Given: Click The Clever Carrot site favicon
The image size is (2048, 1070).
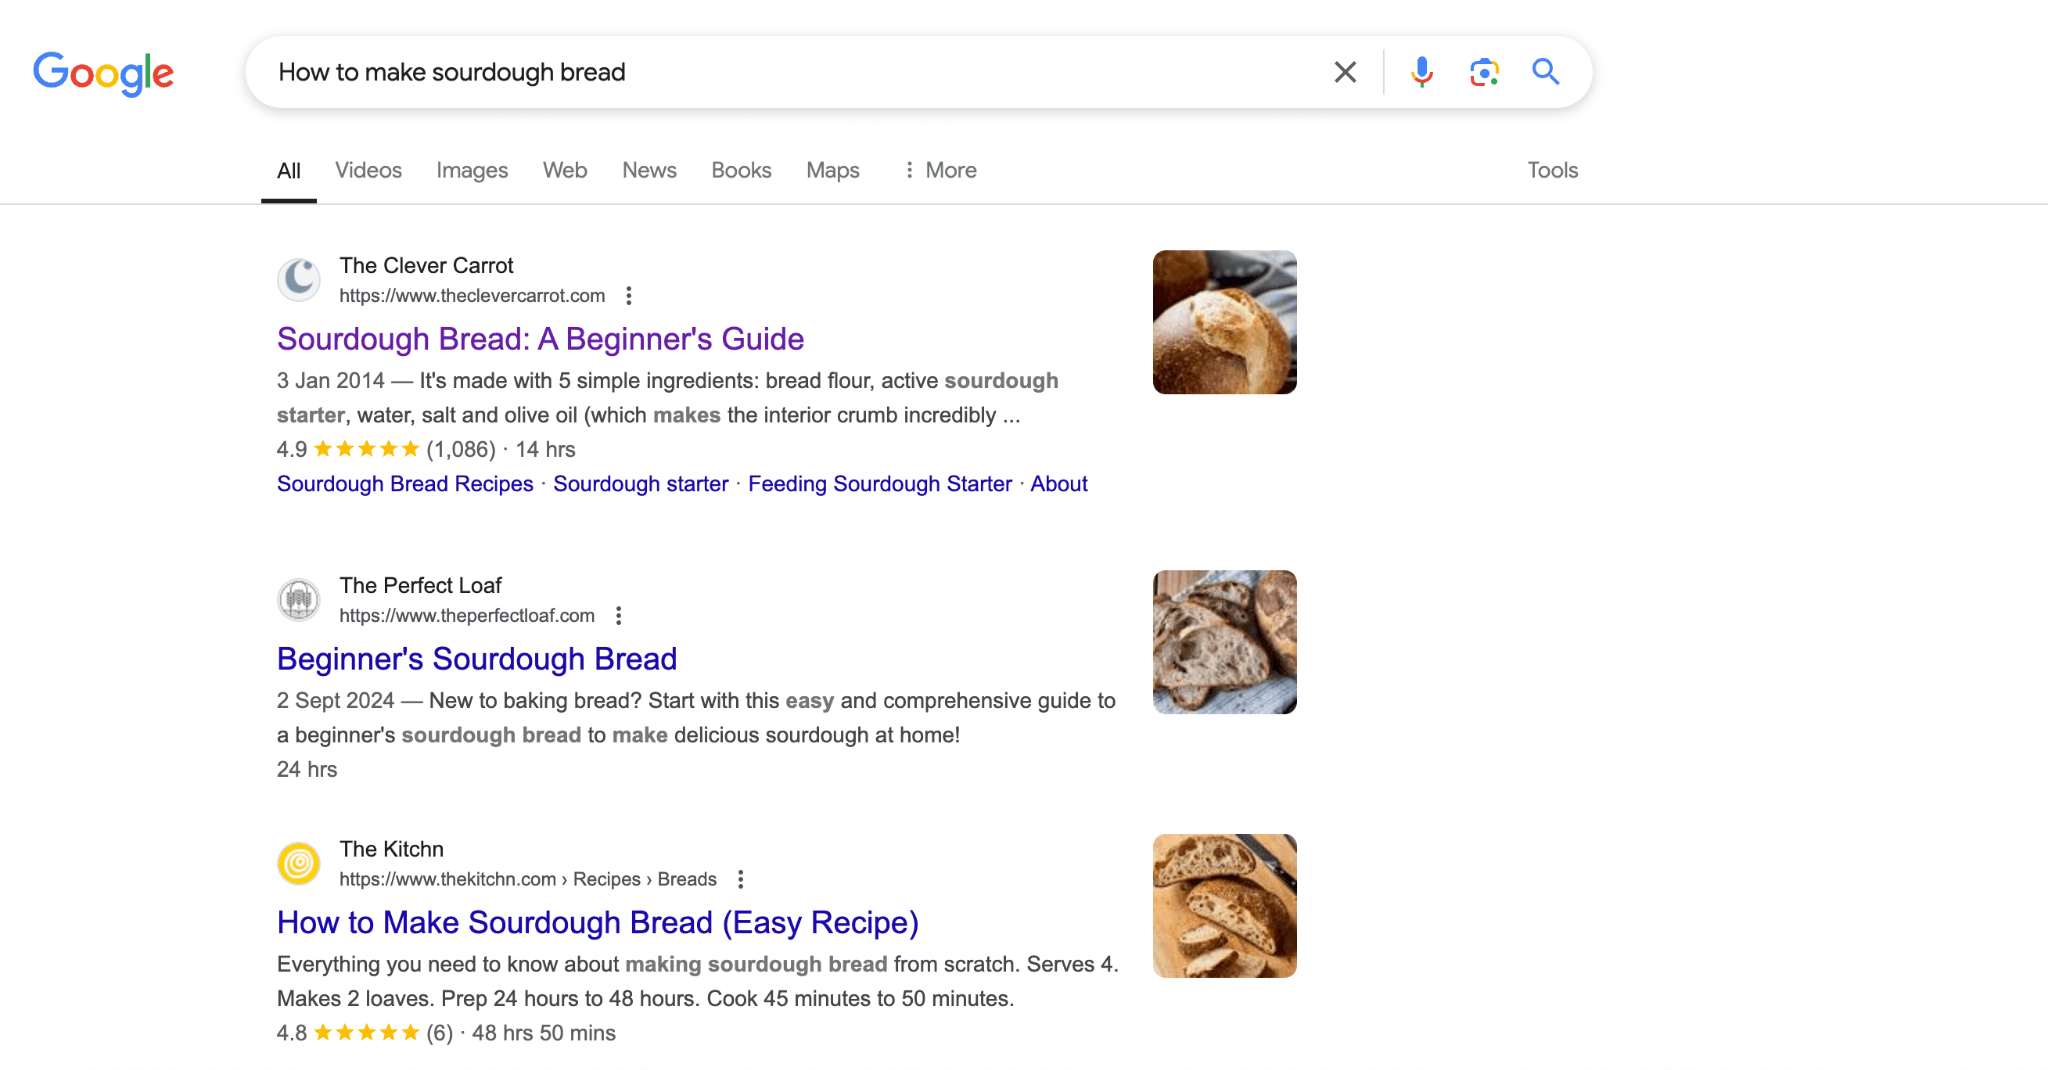Looking at the screenshot, I should coord(298,279).
